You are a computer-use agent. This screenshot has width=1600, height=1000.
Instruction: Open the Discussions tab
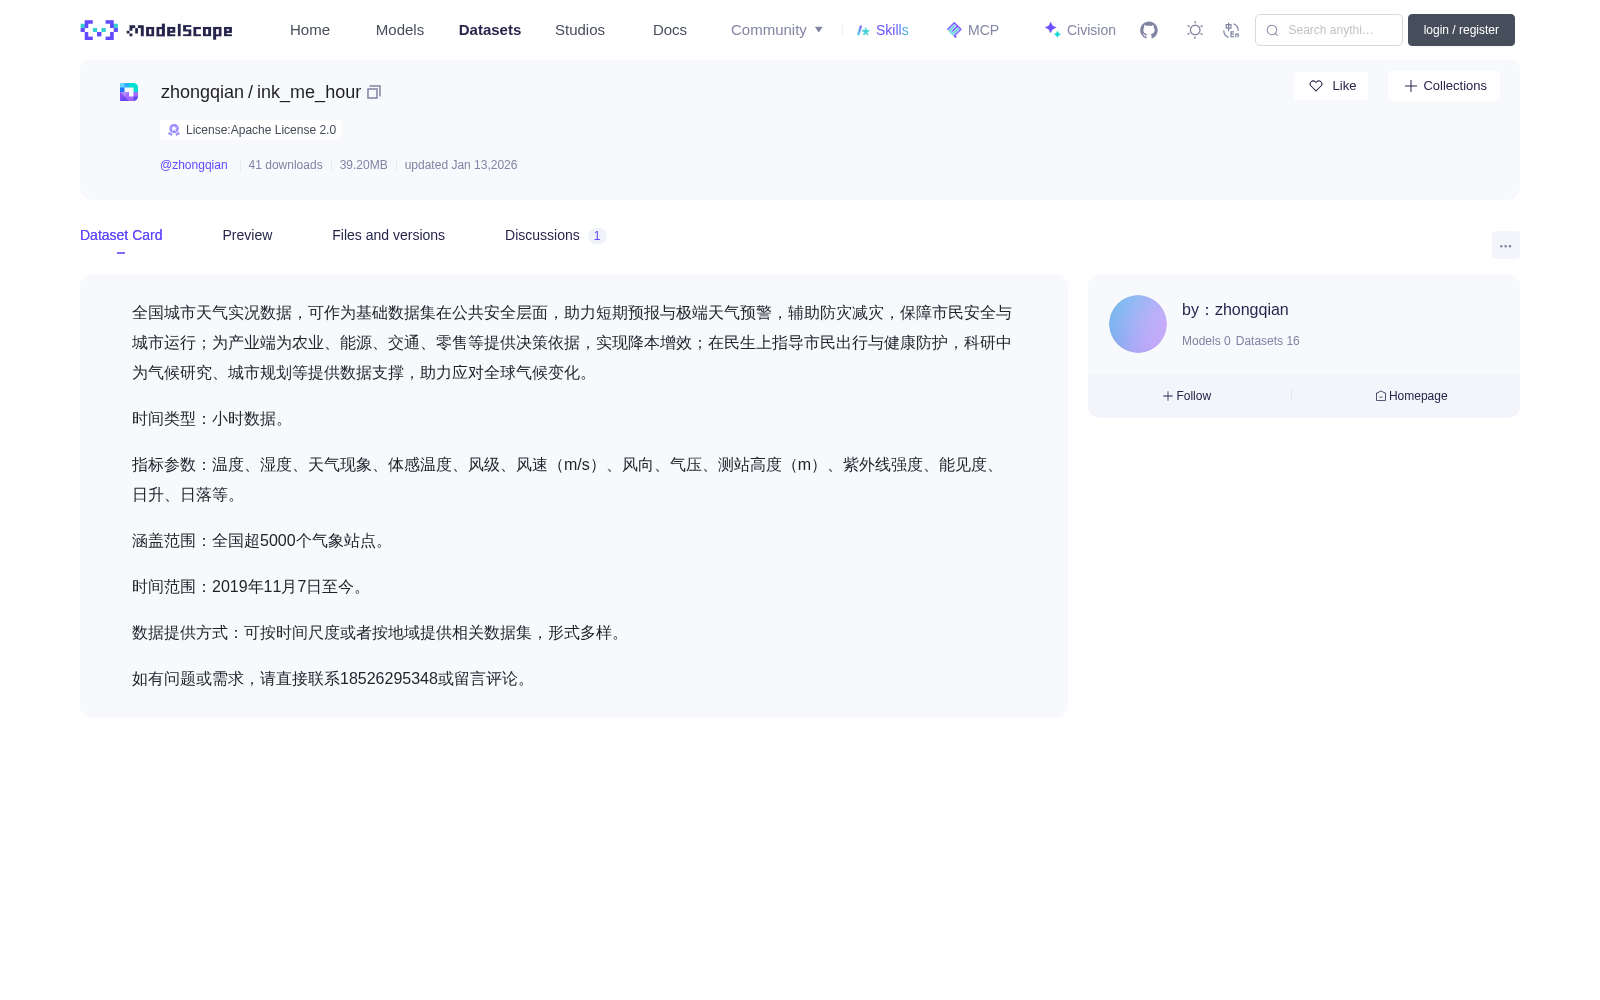556,235
